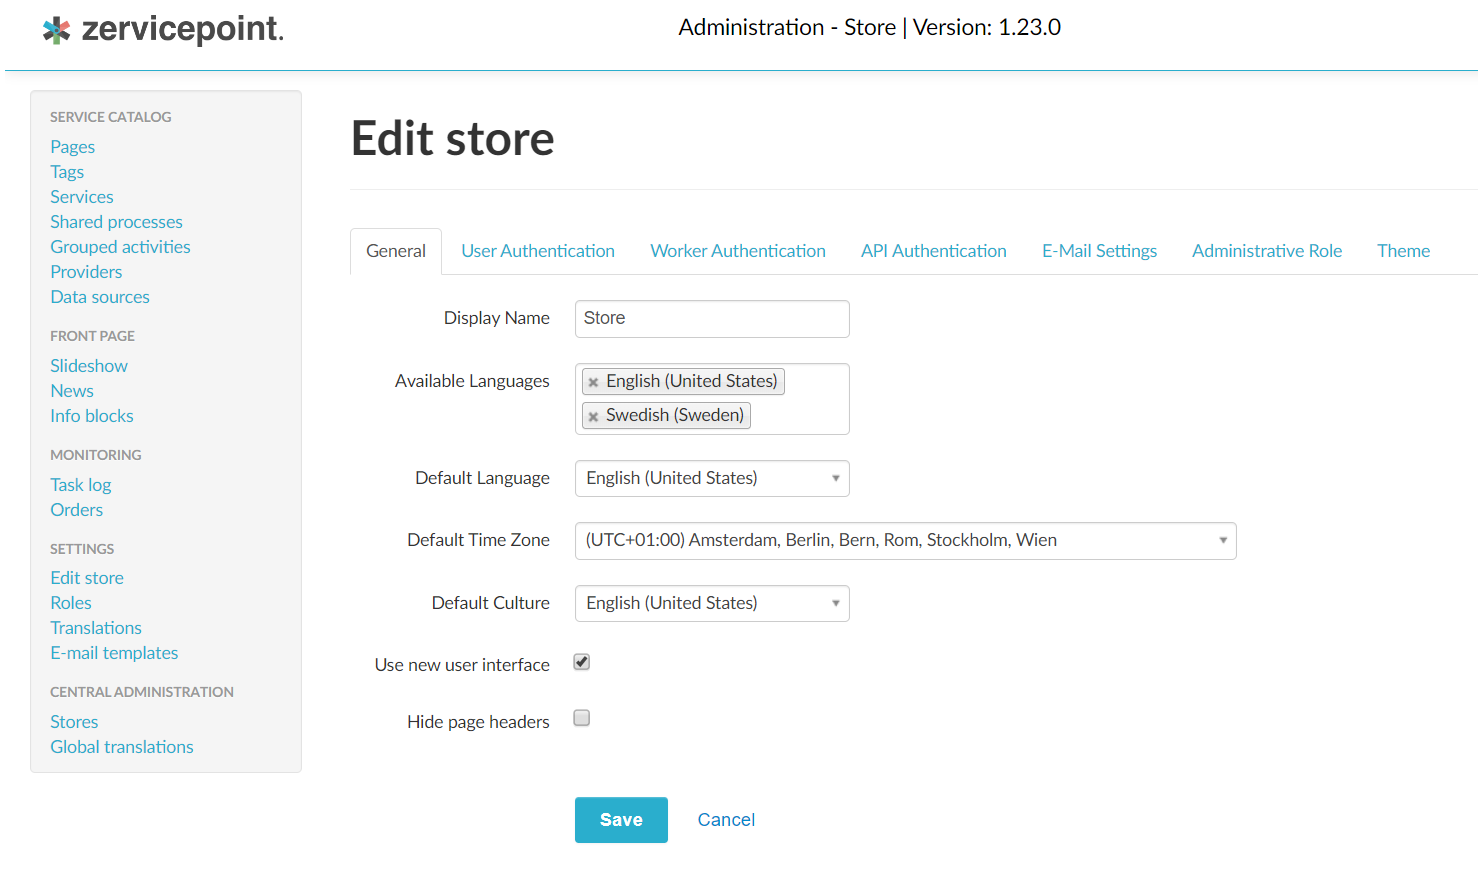
Task: Expand the Default Time Zone dropdown
Action: 905,541
